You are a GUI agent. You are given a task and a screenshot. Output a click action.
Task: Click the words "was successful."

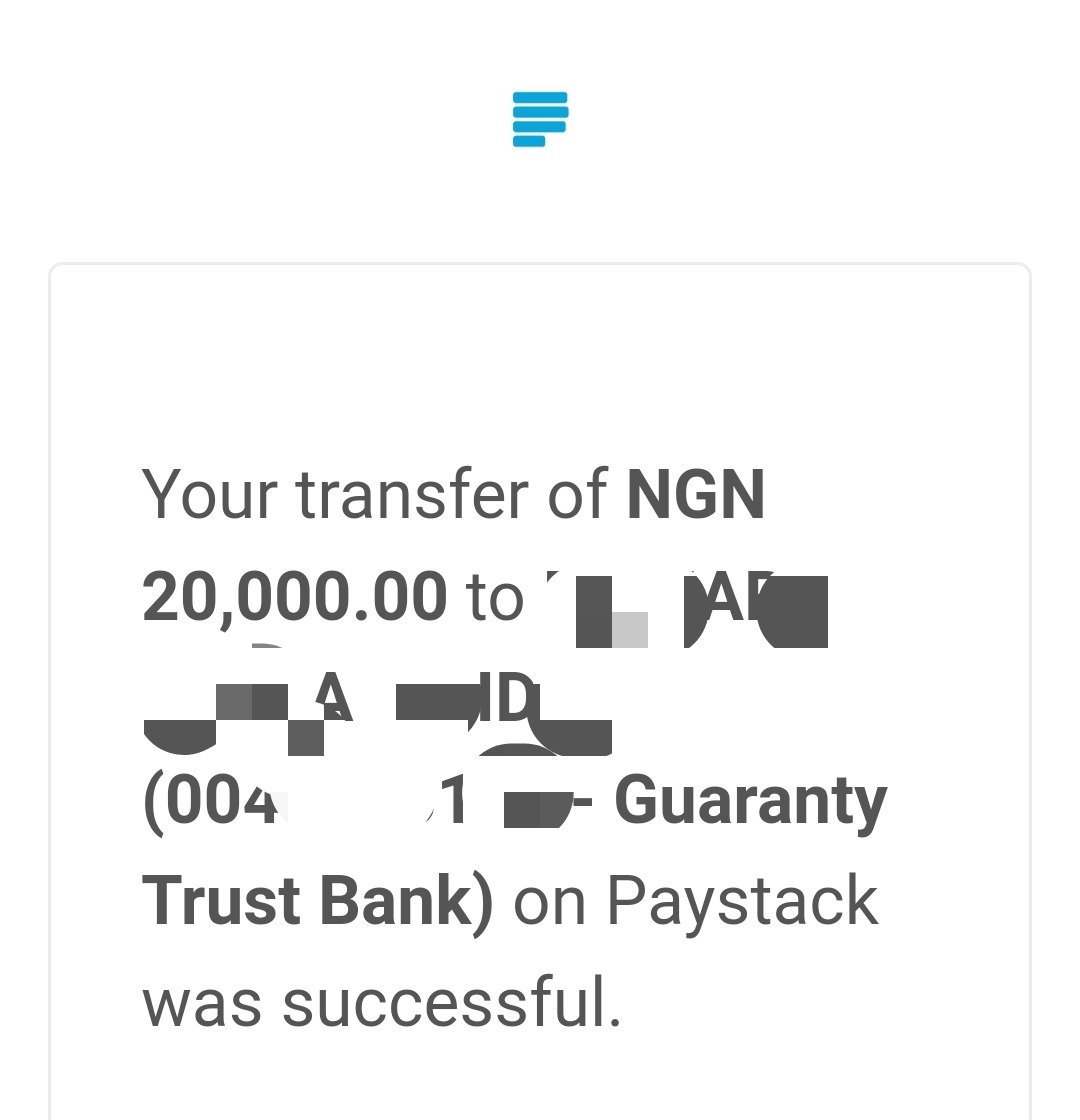(382, 1001)
